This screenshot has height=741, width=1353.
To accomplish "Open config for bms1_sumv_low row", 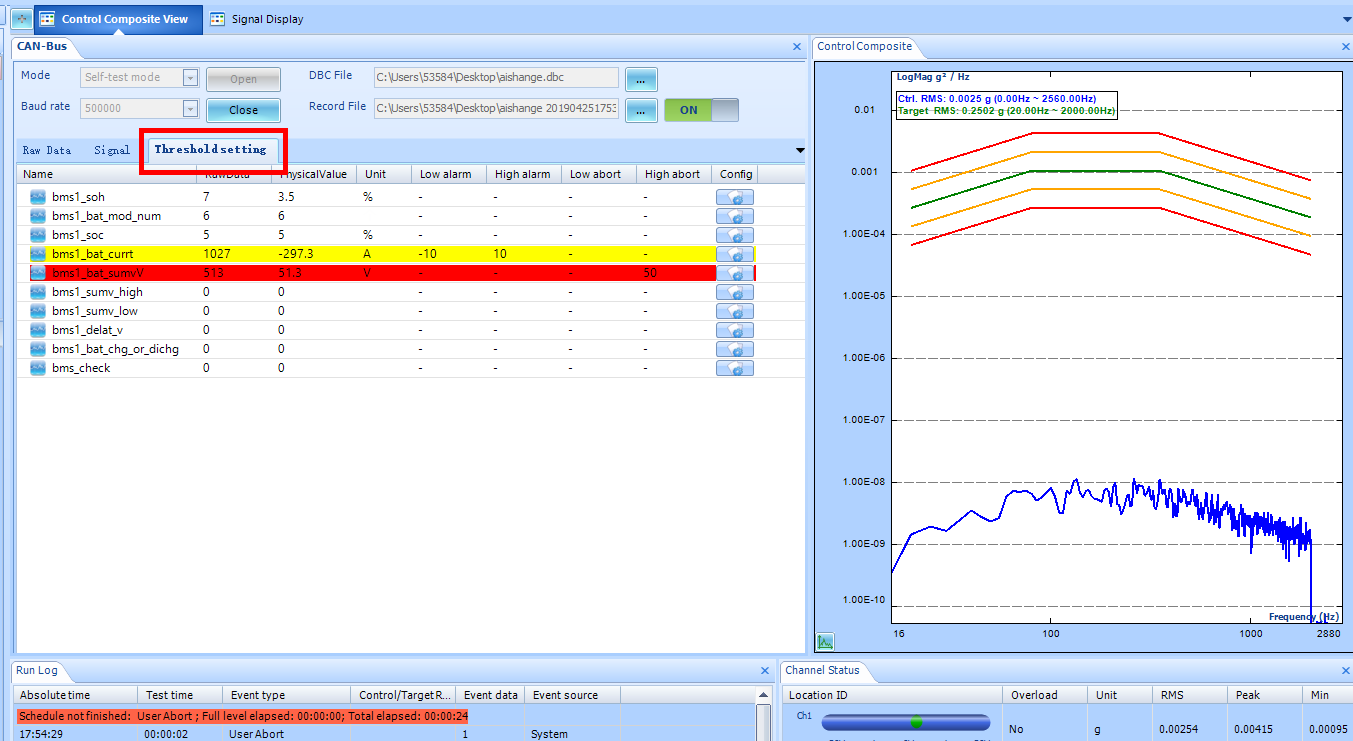I will 735,311.
